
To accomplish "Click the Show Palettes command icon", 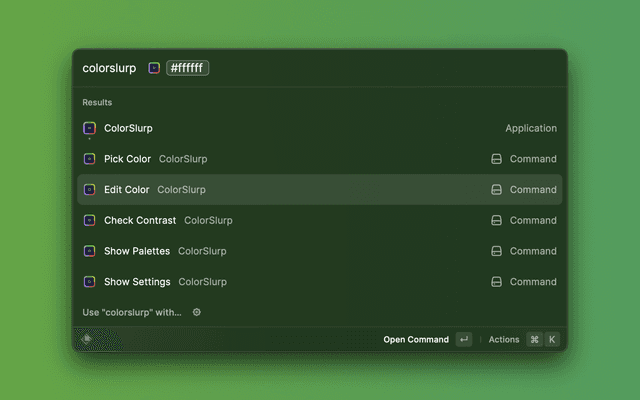I will point(89,251).
